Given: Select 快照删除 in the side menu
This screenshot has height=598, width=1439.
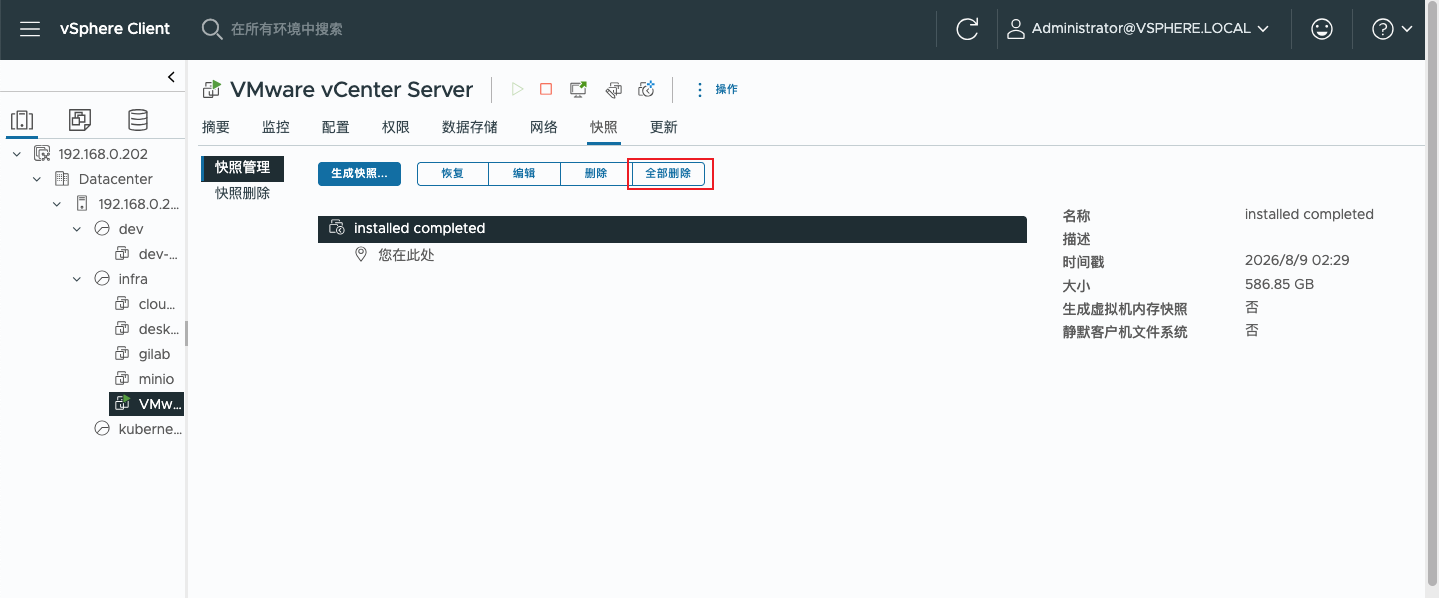Looking at the screenshot, I should (x=243, y=193).
